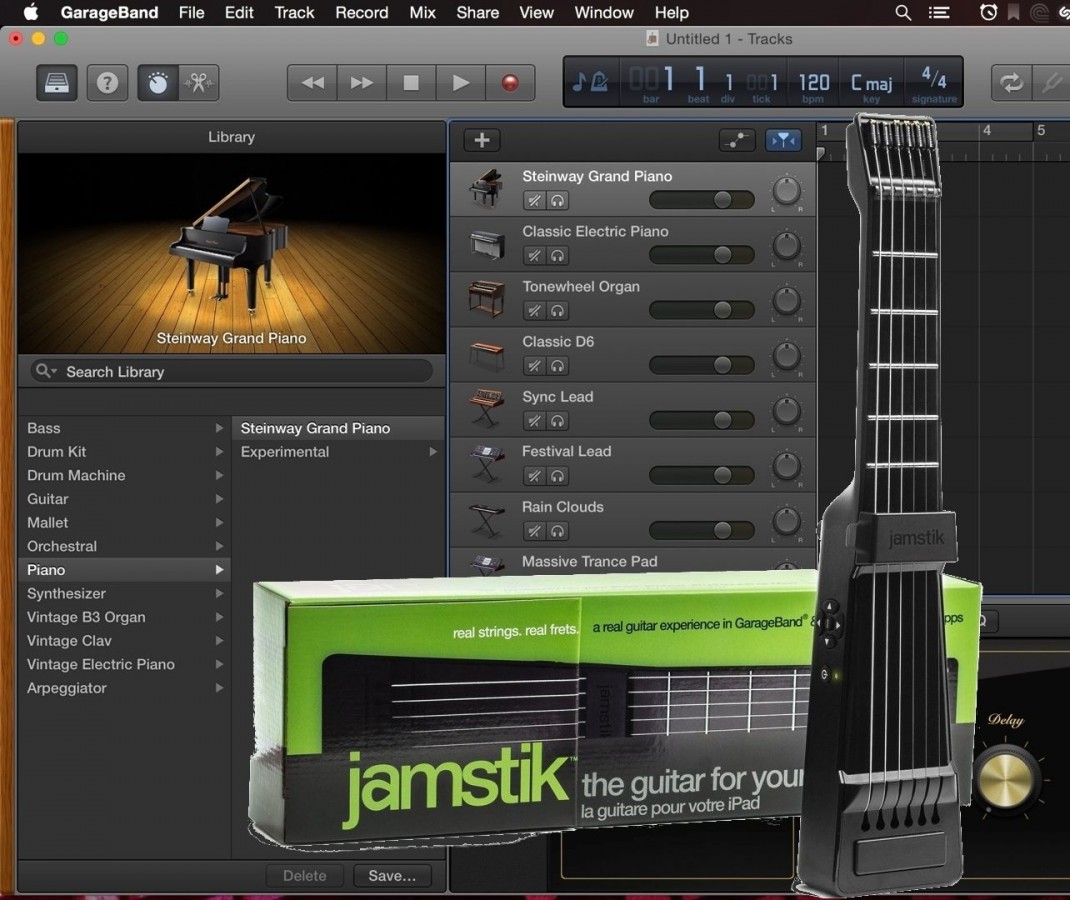Viewport: 1070px width, 900px height.
Task: Open the Editors scissors button
Action: pos(199,83)
